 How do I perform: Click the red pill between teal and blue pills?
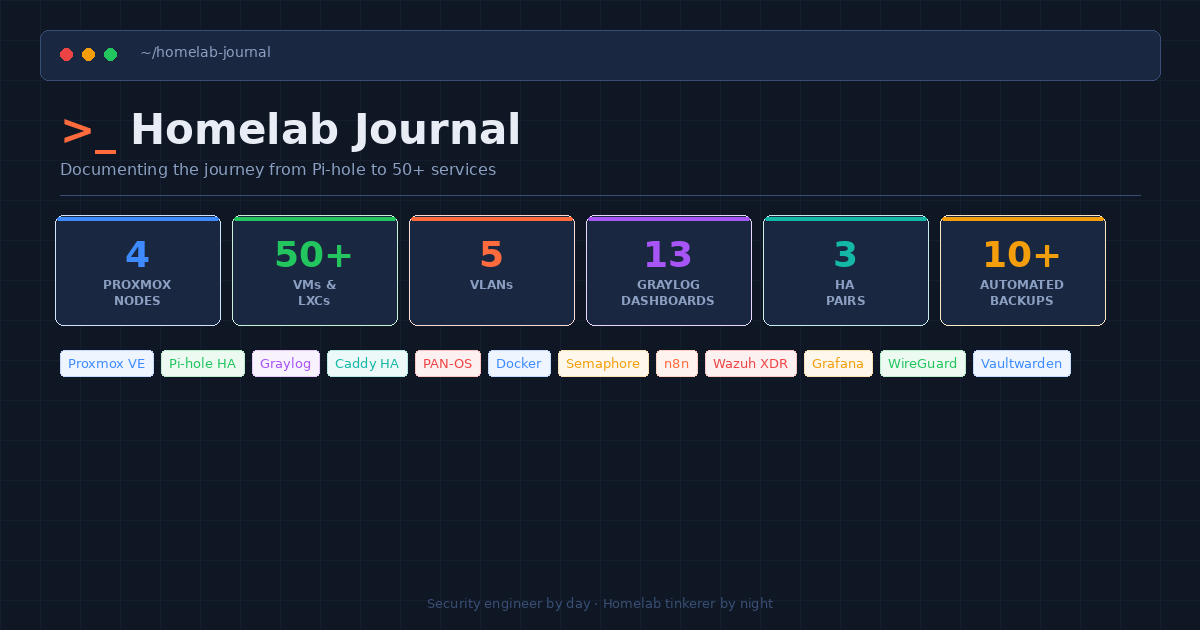coord(448,364)
